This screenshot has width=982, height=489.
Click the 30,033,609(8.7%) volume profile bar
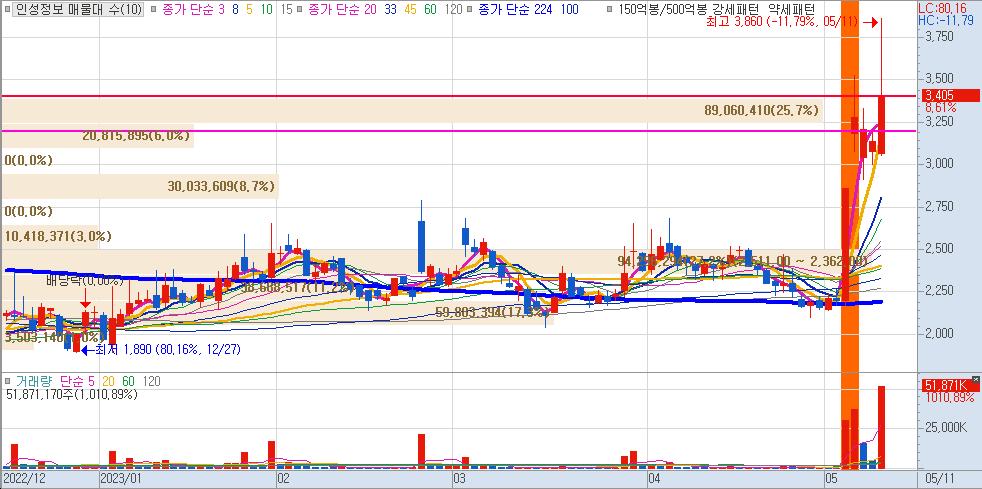coord(139,186)
